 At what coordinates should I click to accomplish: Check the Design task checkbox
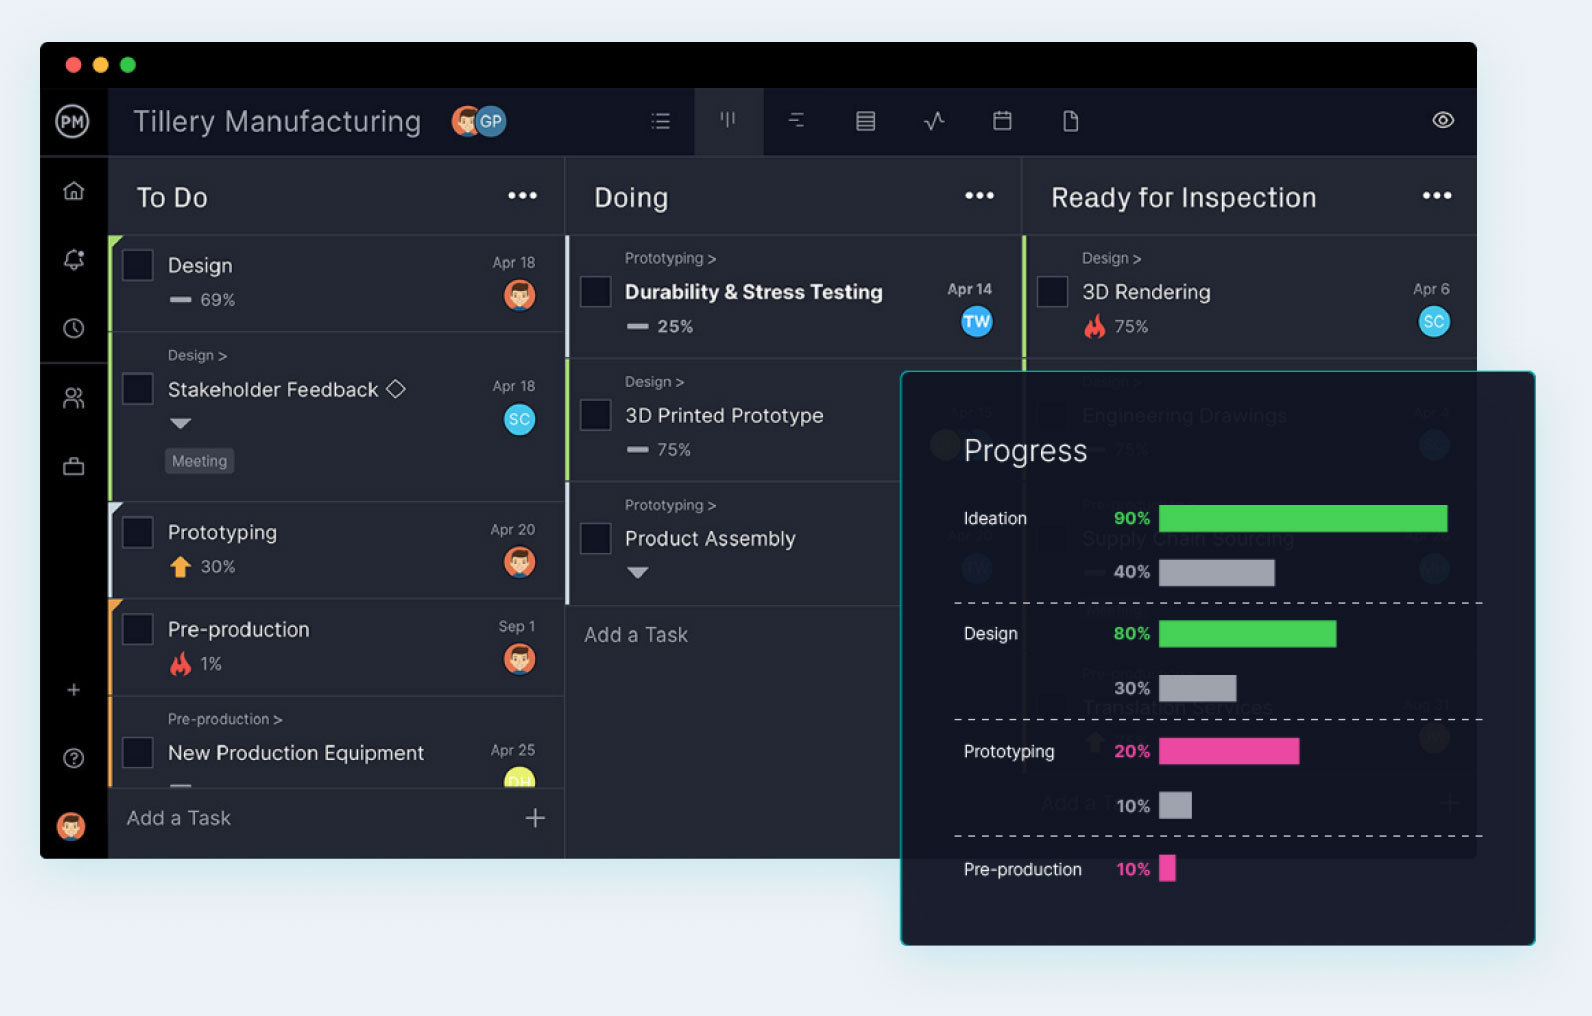pyautogui.click(x=137, y=265)
